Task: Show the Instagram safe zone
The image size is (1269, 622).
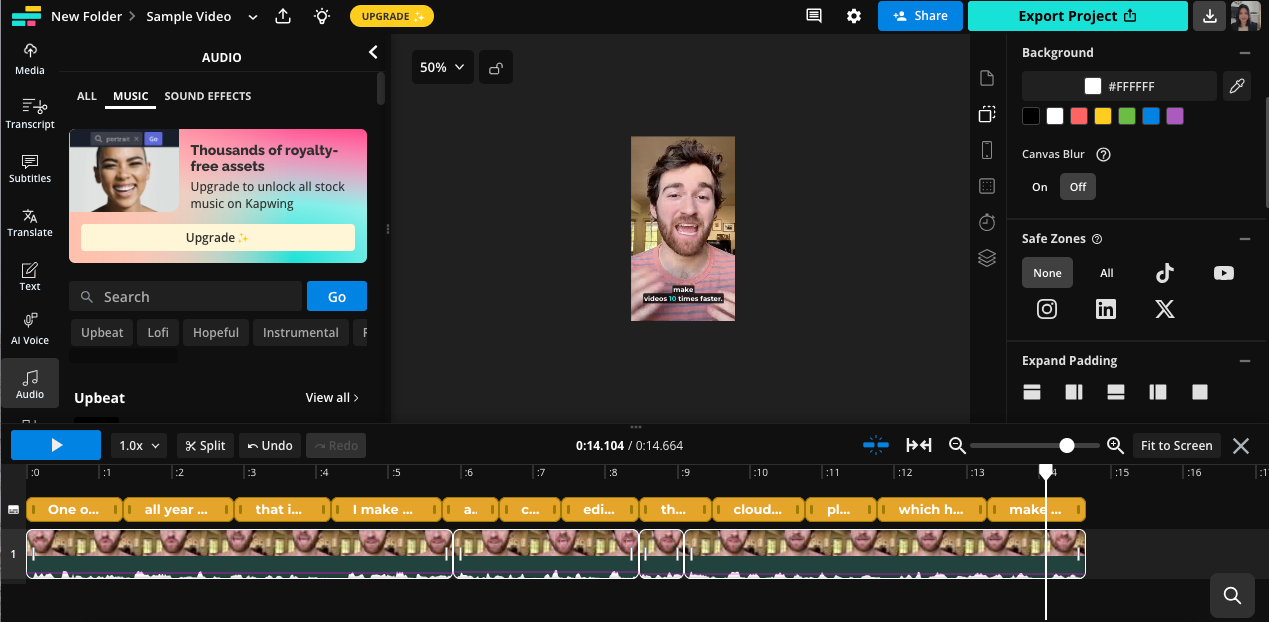Action: tap(1047, 309)
